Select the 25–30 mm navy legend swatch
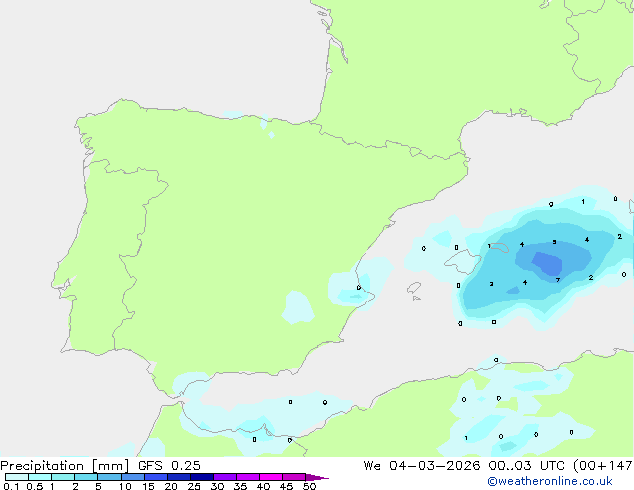 click(202, 477)
